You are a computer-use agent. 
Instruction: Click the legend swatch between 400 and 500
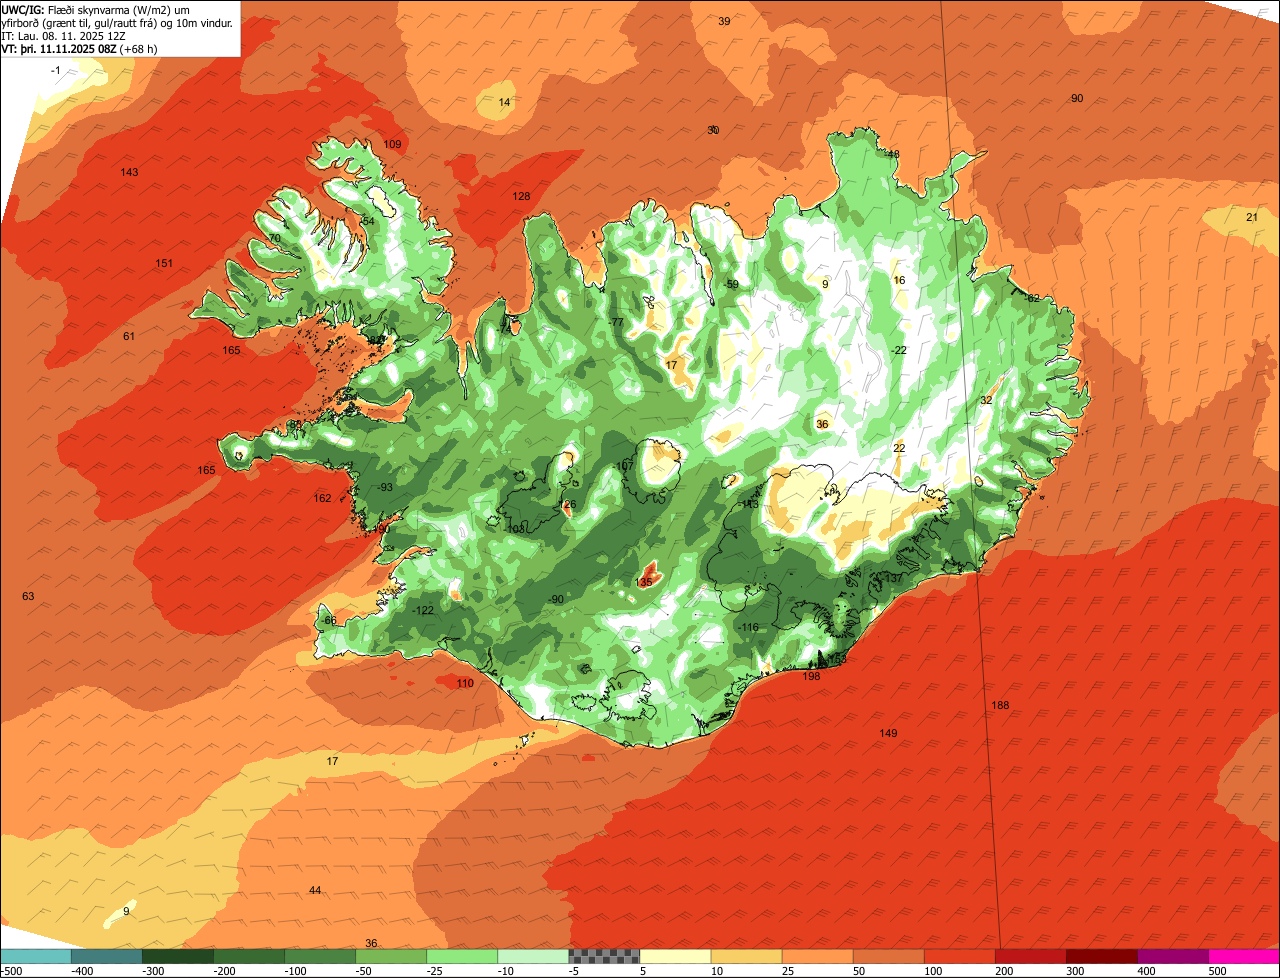[x=1172, y=956]
